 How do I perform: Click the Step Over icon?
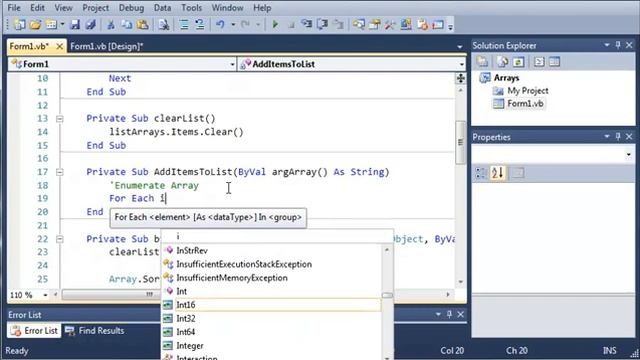tap(322, 25)
